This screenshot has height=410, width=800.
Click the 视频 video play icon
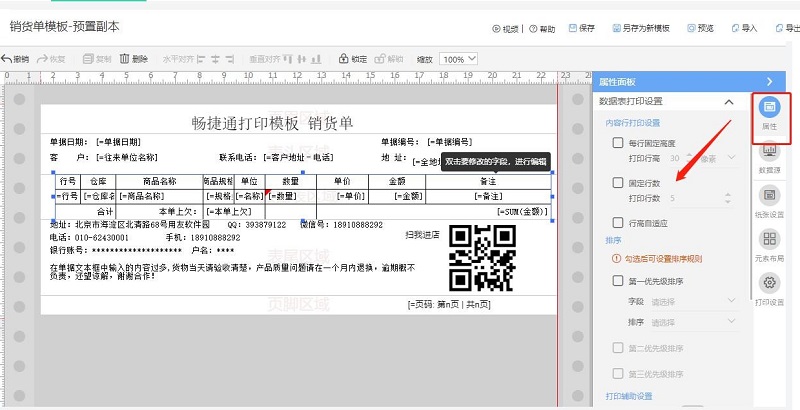coord(496,29)
